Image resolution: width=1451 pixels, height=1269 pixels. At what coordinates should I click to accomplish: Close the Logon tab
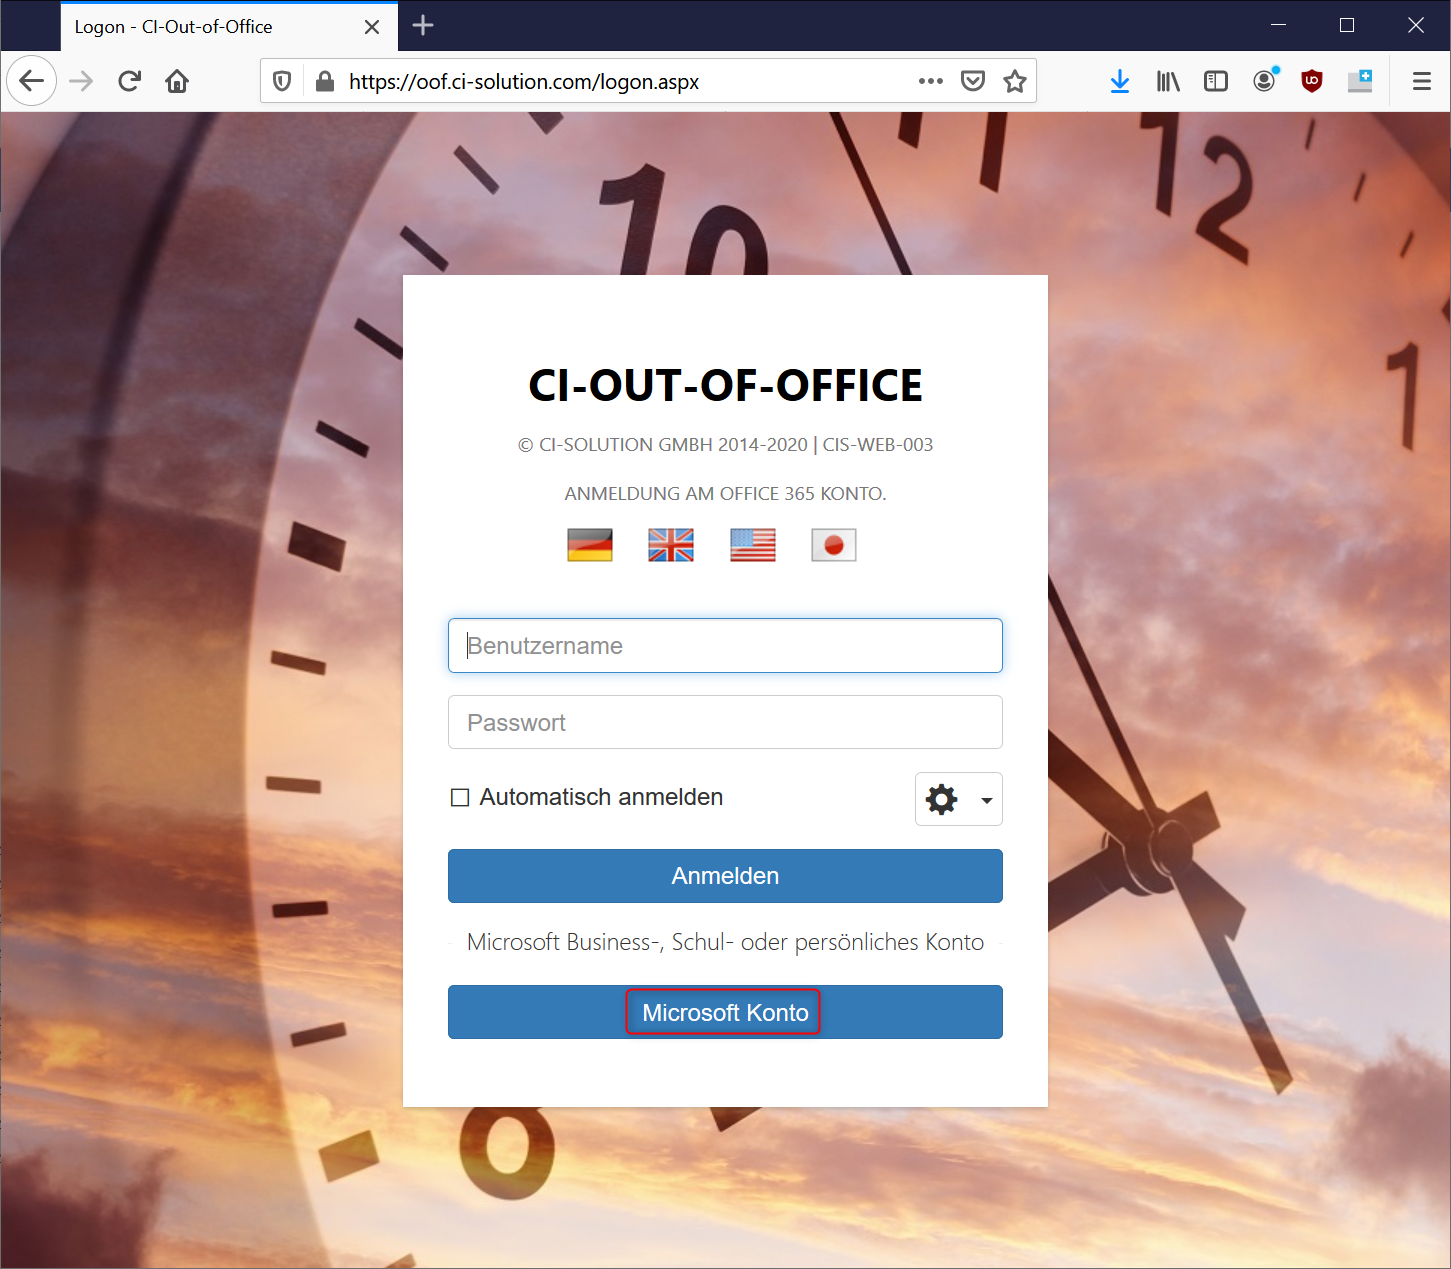pyautogui.click(x=372, y=27)
